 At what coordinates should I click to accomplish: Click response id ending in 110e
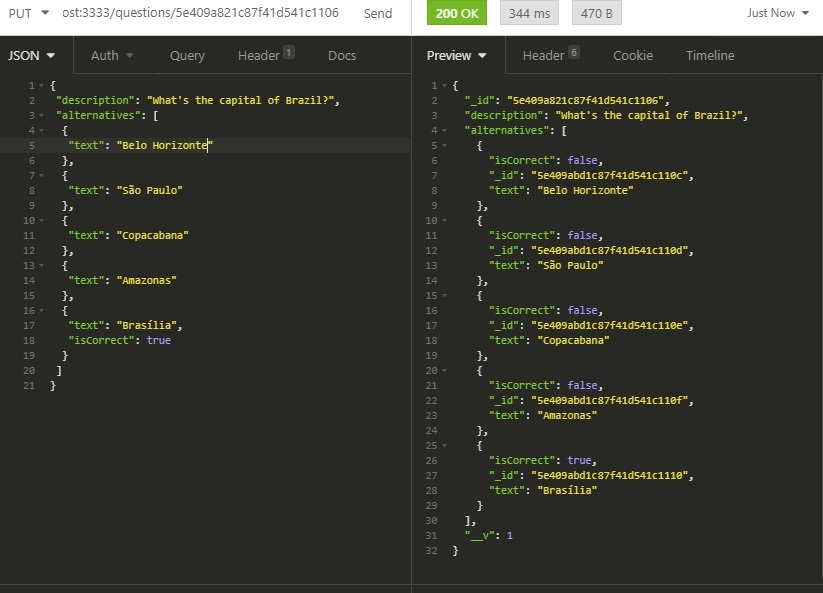609,325
